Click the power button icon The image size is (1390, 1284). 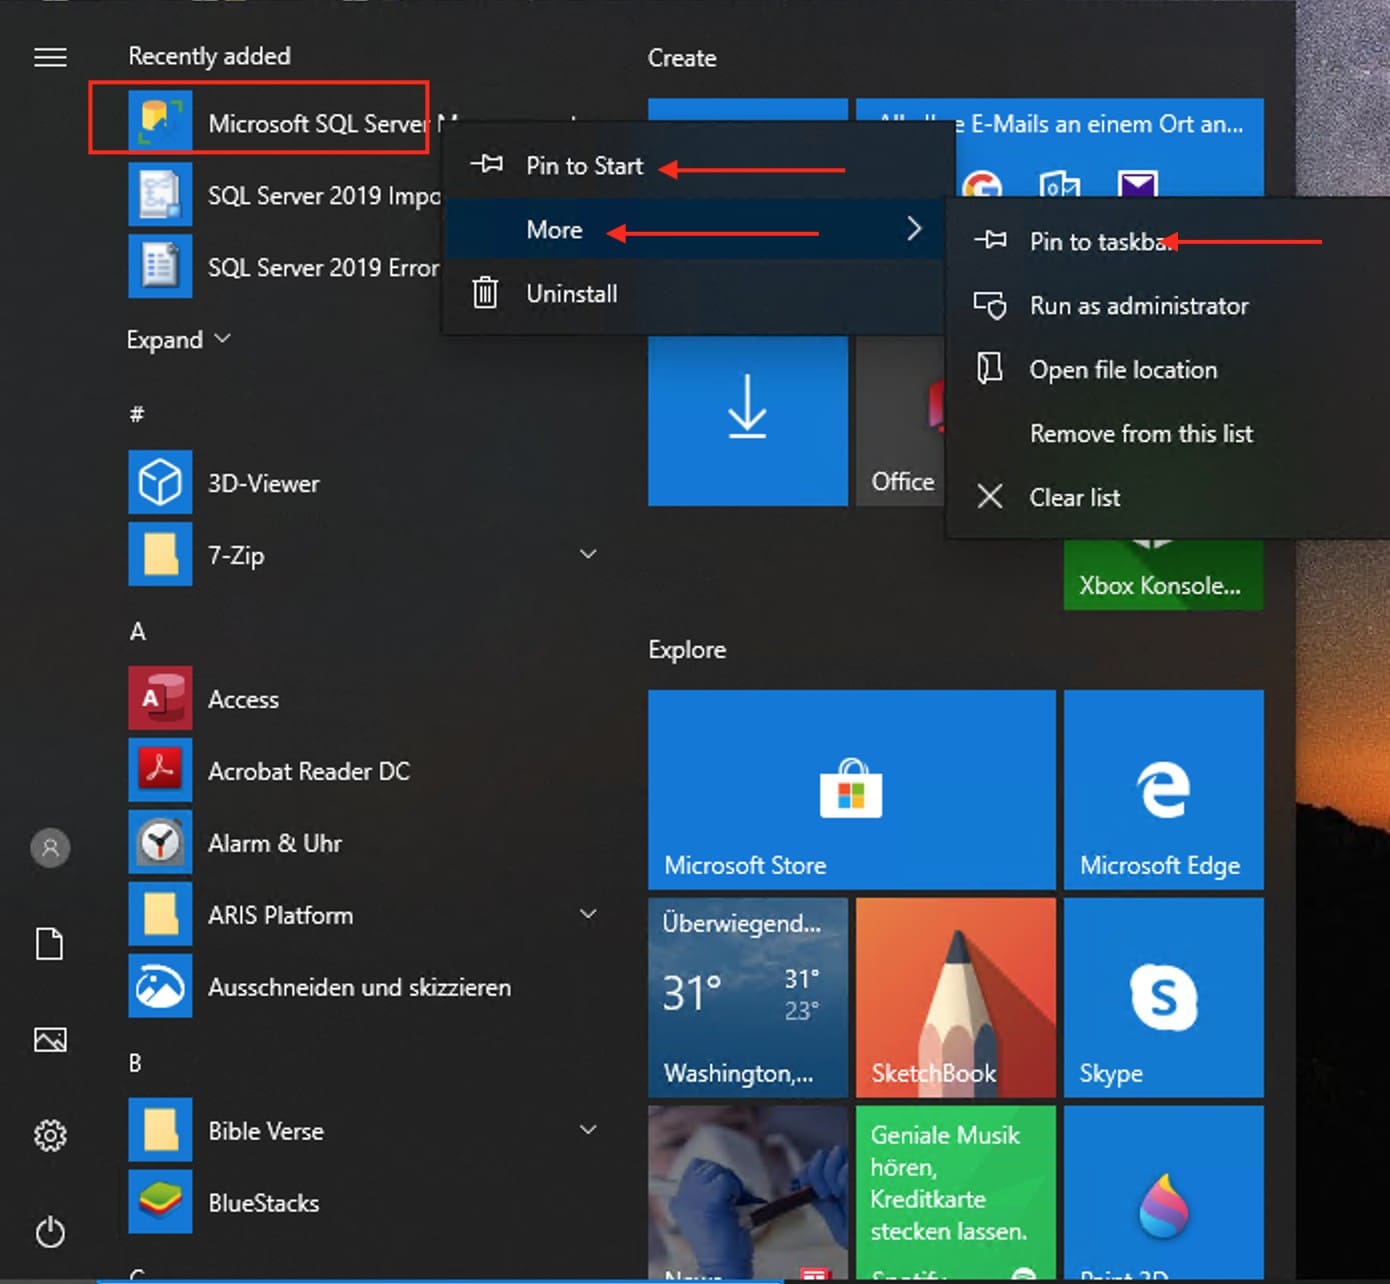50,1232
